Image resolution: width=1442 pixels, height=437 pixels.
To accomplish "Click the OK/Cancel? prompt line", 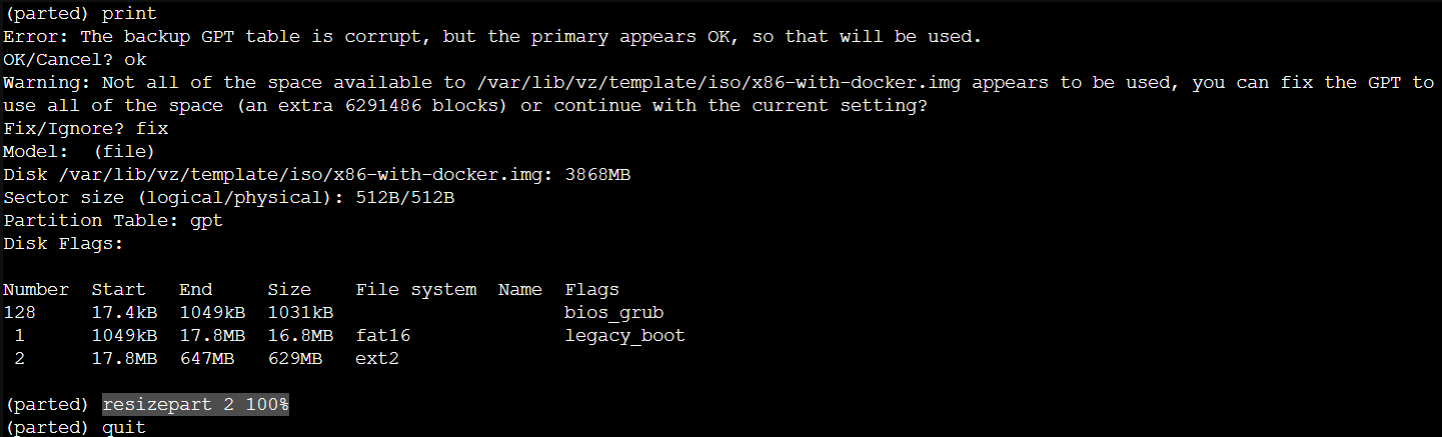I will pos(75,60).
